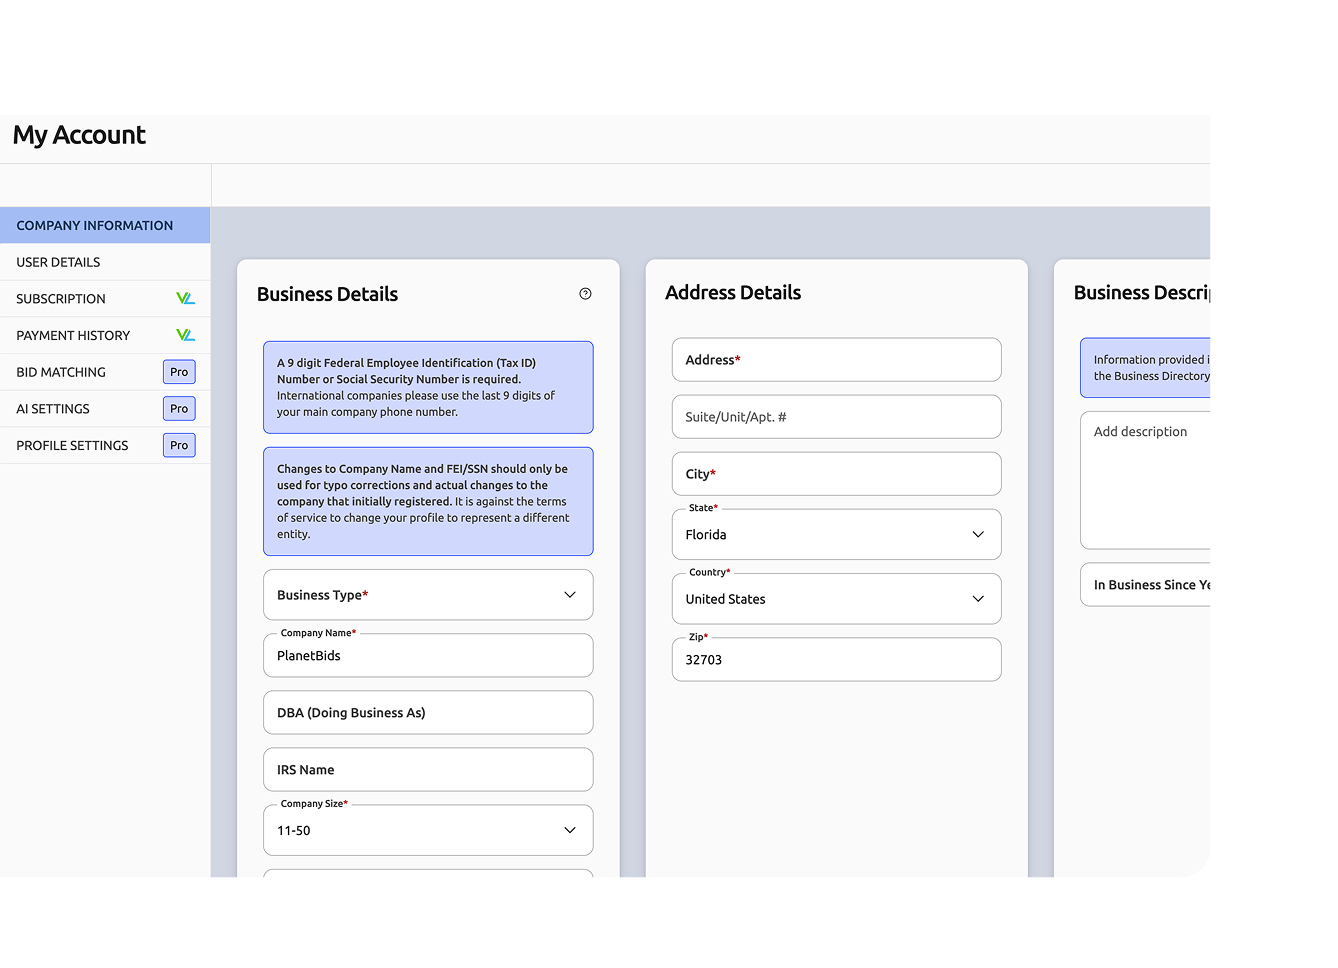1338x968 pixels.
Task: Click the Suite/Unit/Apt. # field
Action: [x=836, y=417]
